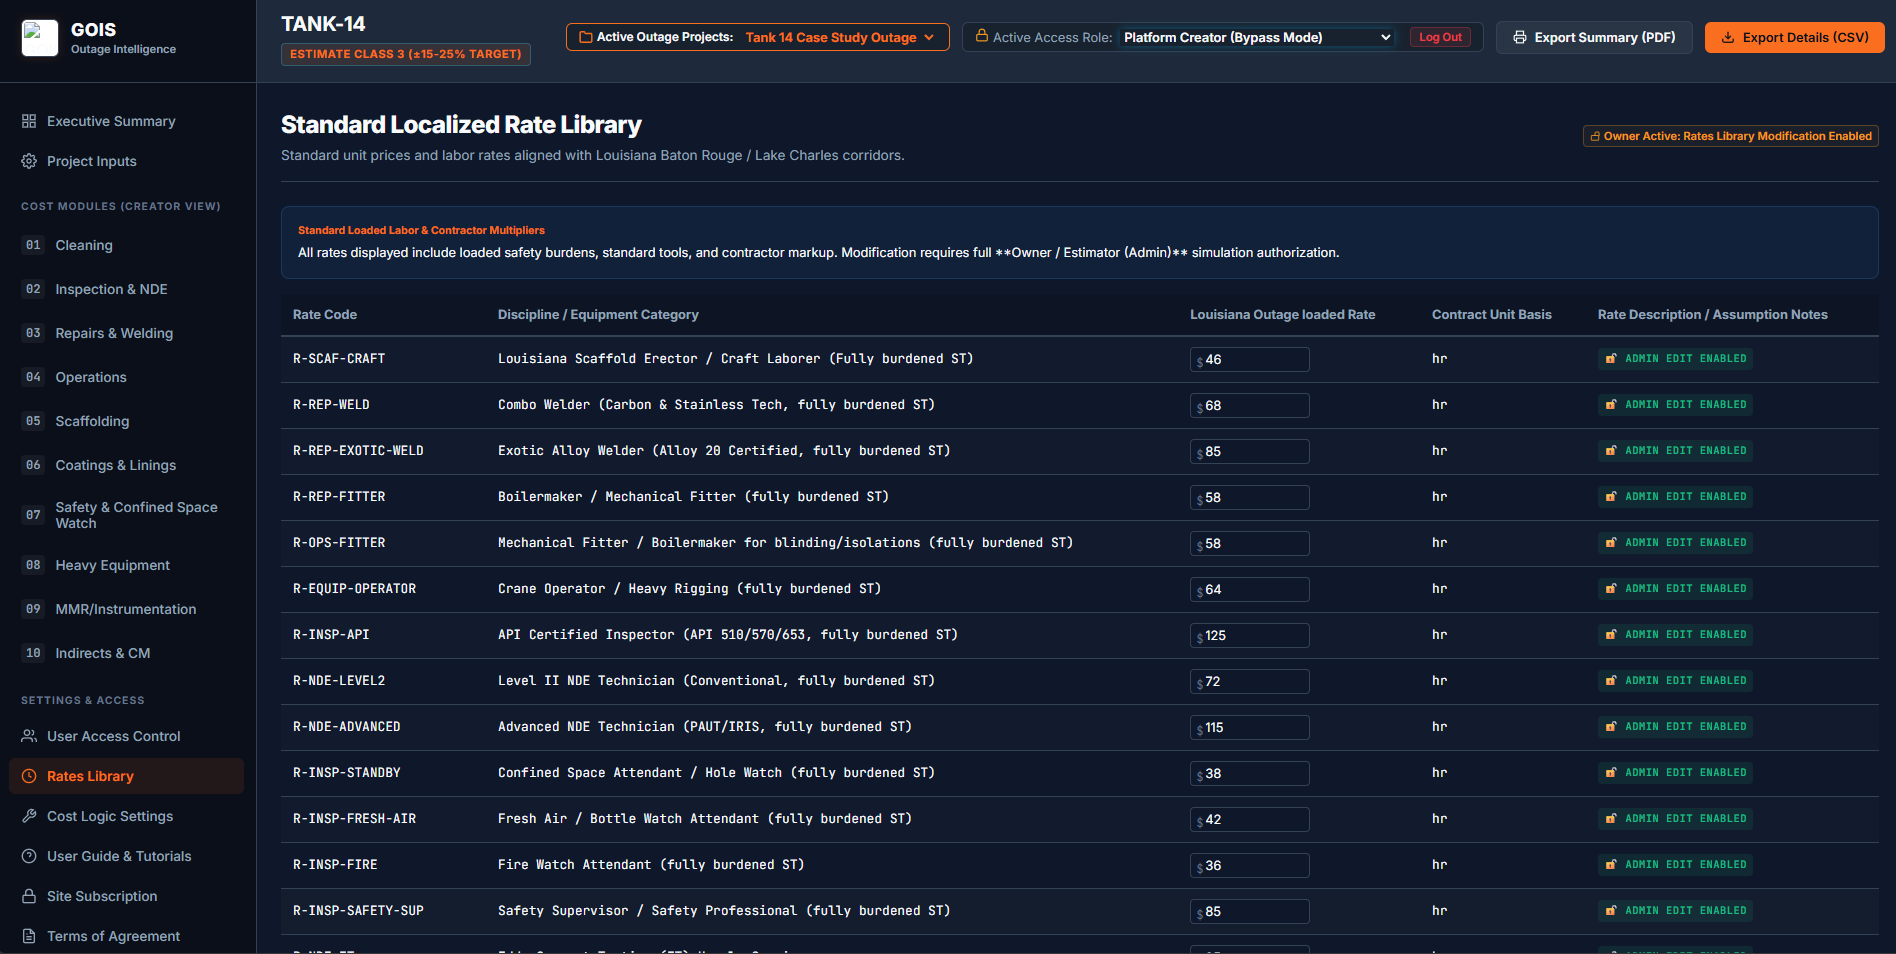1896x954 pixels.
Task: Click the Project Inputs gear icon
Action: 29,161
